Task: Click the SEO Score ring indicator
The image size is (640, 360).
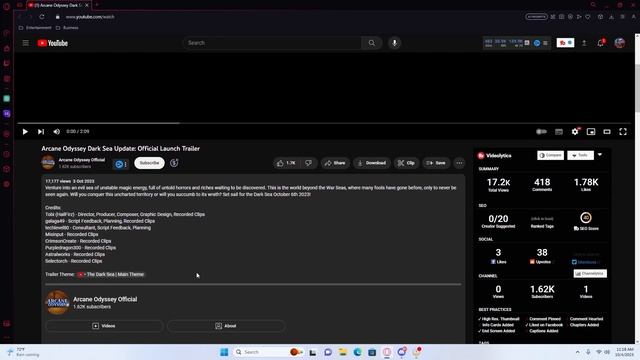Action: pyautogui.click(x=586, y=218)
